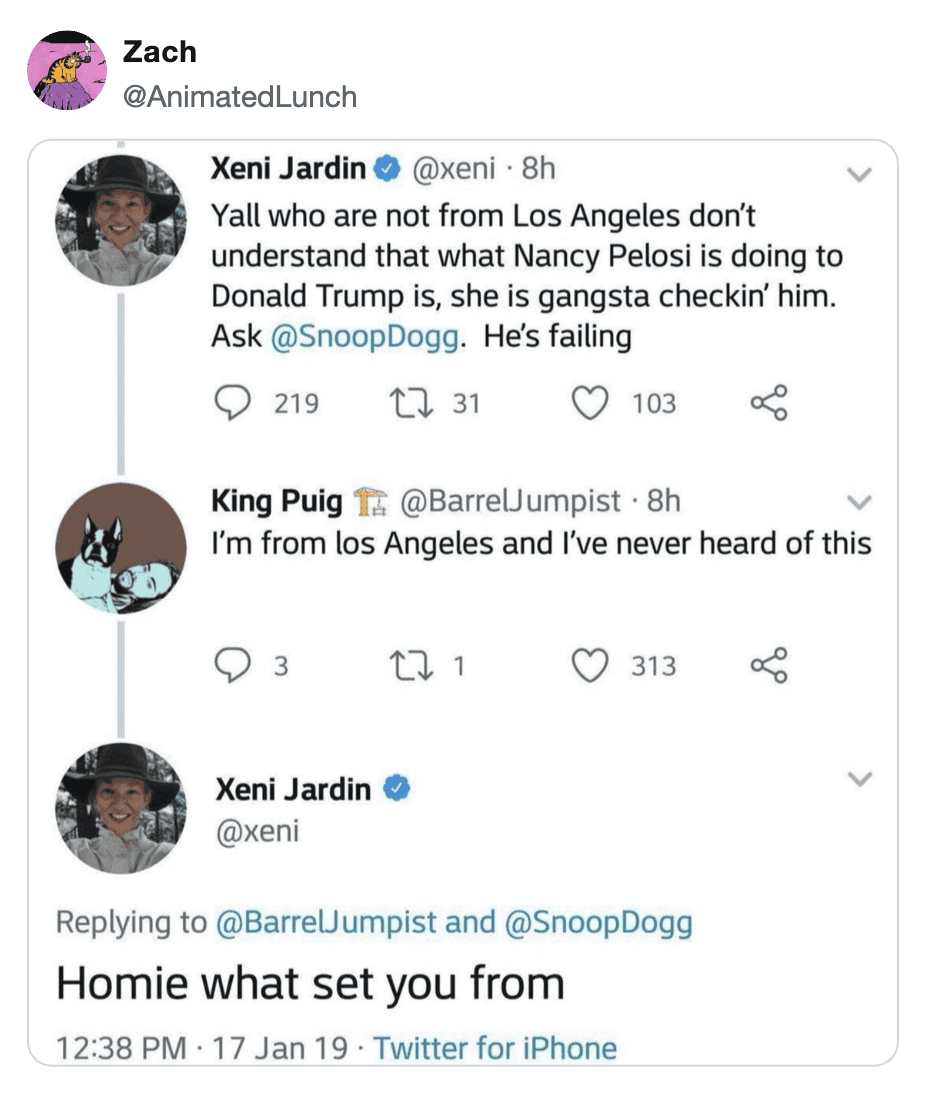The height and width of the screenshot is (1104, 929).
Task: Click @BarrelJumpist in Replying to line
Action: point(326,921)
